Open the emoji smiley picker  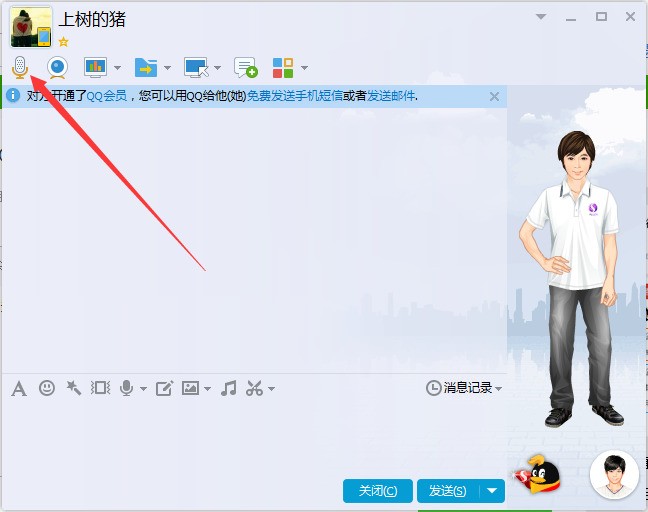coord(47,388)
